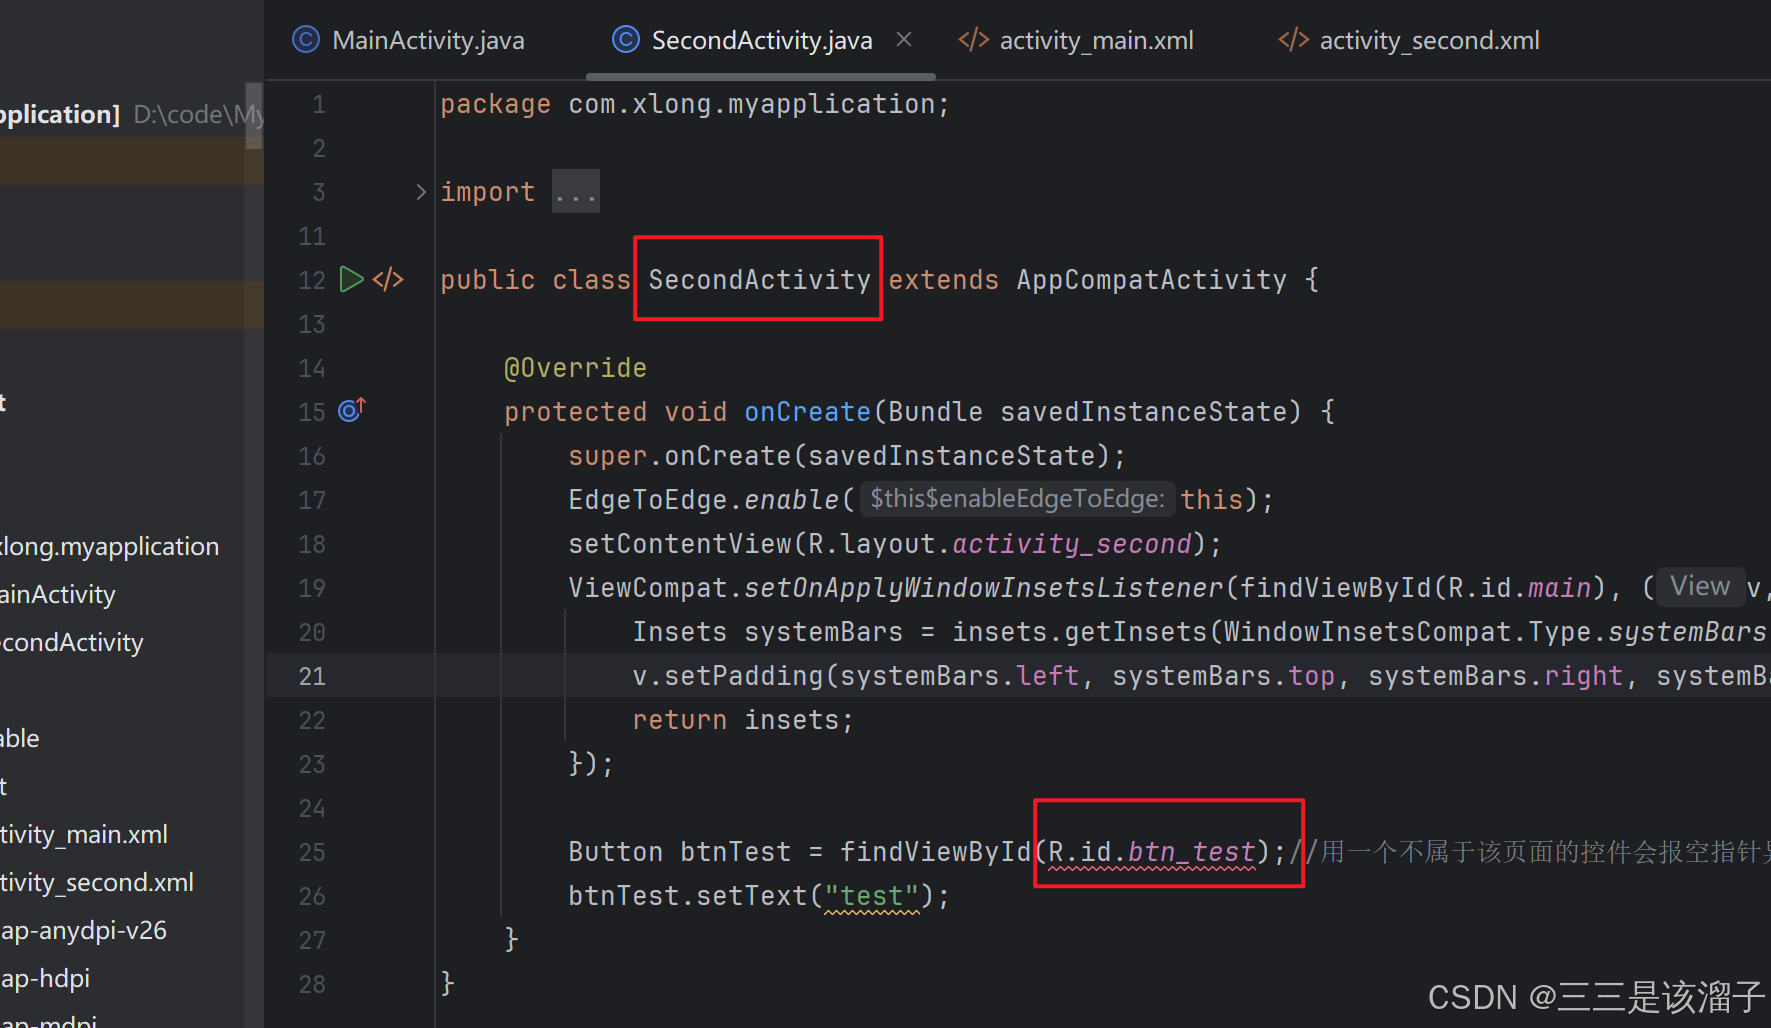This screenshot has width=1771, height=1028.
Task: Click the $this$enableEdgeToEdge parameter hint
Action: (1017, 498)
